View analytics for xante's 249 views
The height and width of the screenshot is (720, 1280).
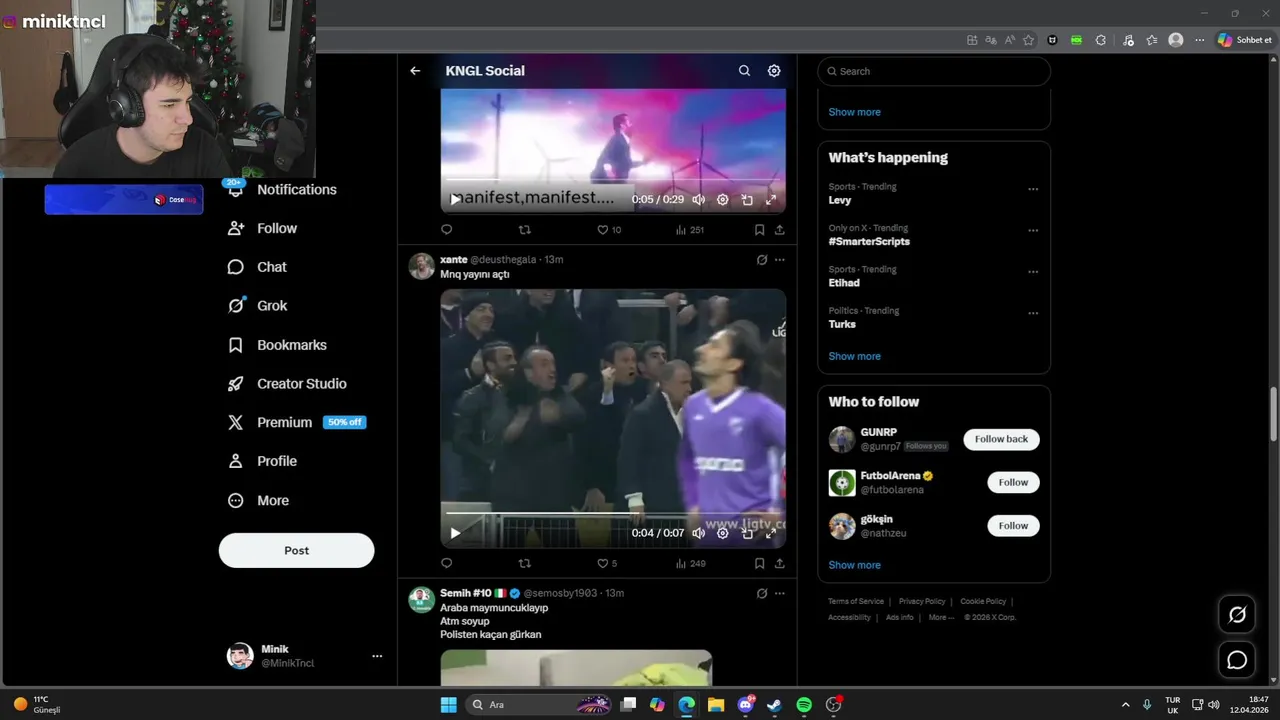coord(691,564)
